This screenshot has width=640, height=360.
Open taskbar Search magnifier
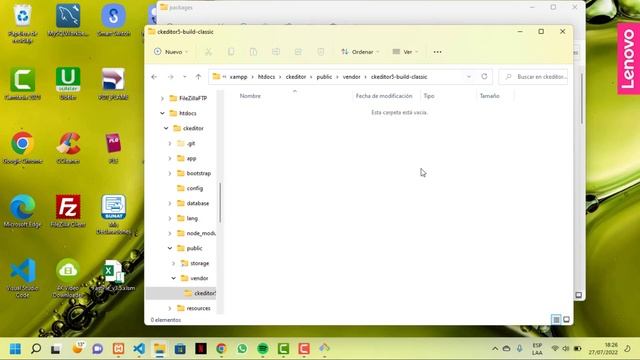point(36,349)
